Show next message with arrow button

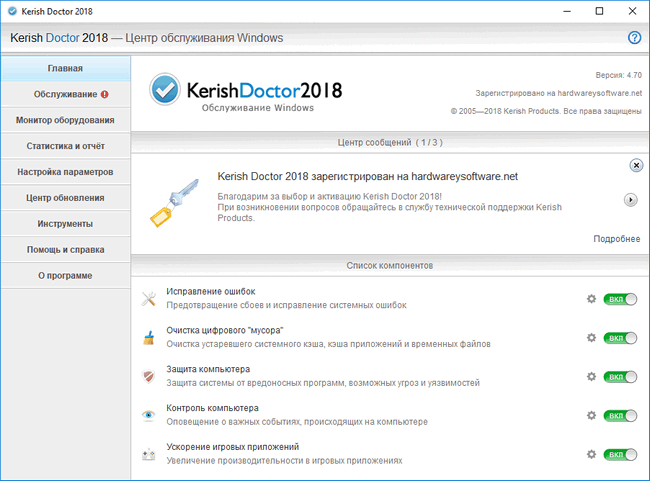(631, 200)
